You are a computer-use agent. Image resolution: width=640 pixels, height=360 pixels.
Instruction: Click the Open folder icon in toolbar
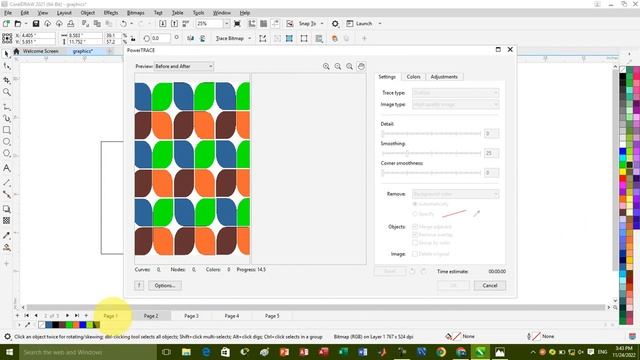point(18,24)
